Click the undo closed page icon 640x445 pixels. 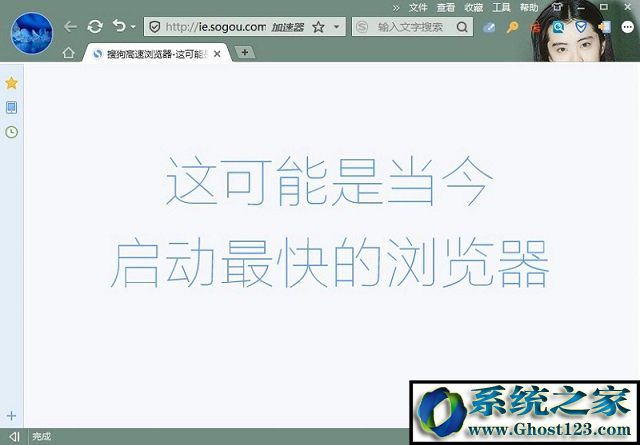point(119,26)
